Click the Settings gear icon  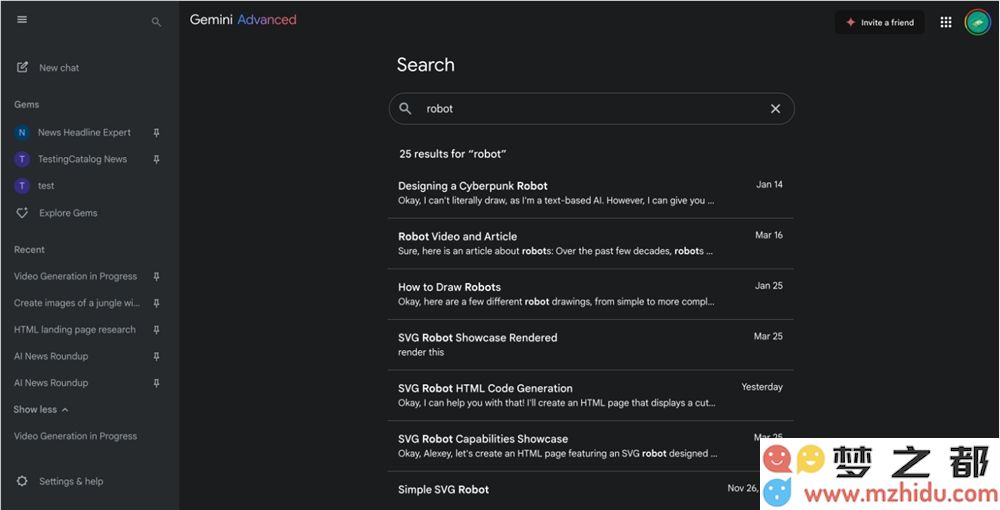pos(22,481)
